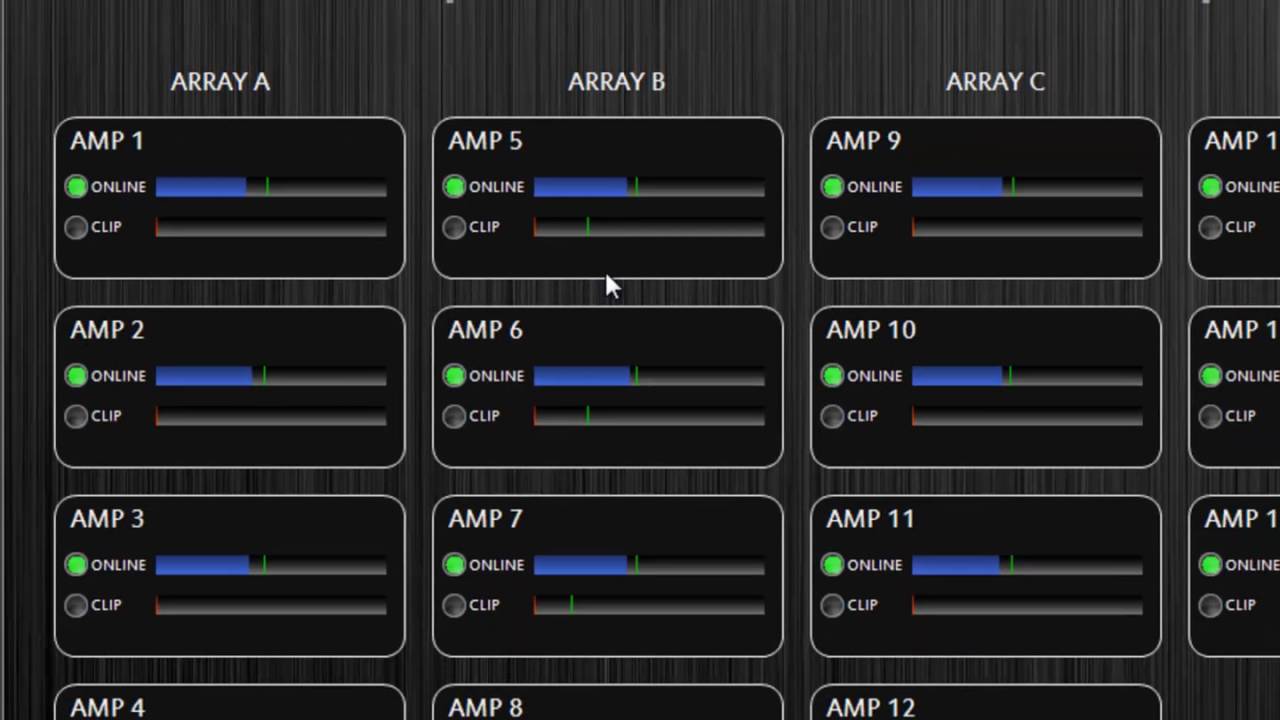The width and height of the screenshot is (1280, 720).
Task: Click the AMP 1 blue level meter
Action: (x=271, y=187)
